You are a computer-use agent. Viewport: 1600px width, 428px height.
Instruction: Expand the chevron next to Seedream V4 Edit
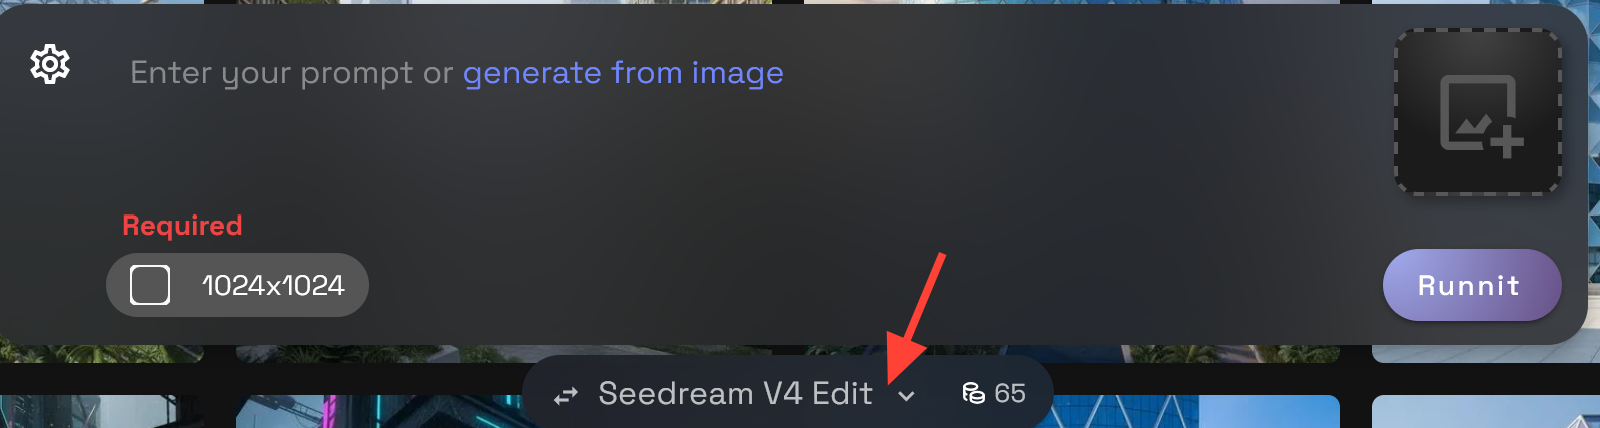click(x=906, y=396)
